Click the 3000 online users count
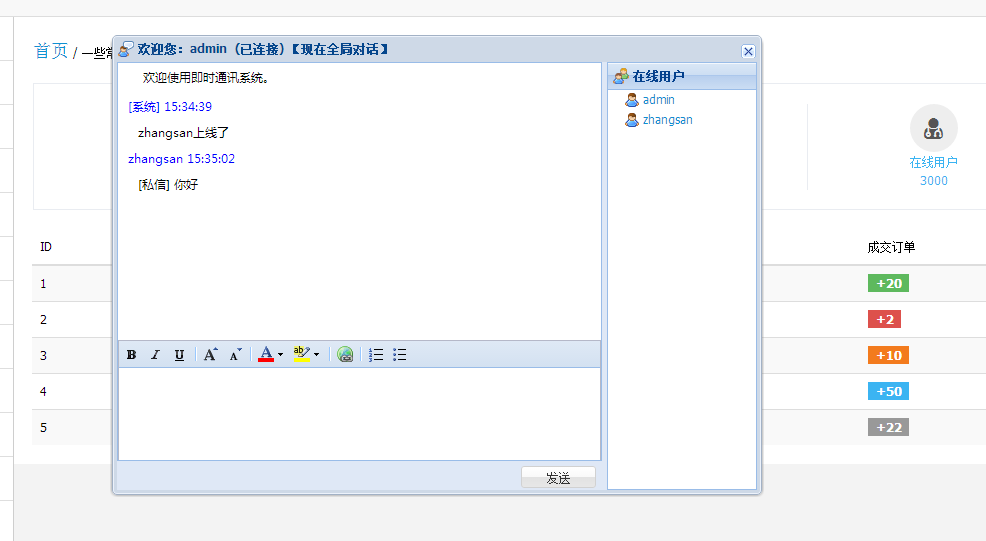Viewport: 986px width, 541px height. [x=934, y=181]
